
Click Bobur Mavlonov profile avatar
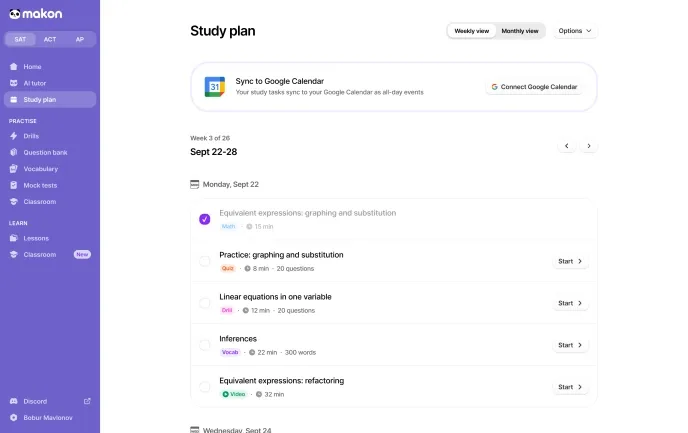coord(14,418)
